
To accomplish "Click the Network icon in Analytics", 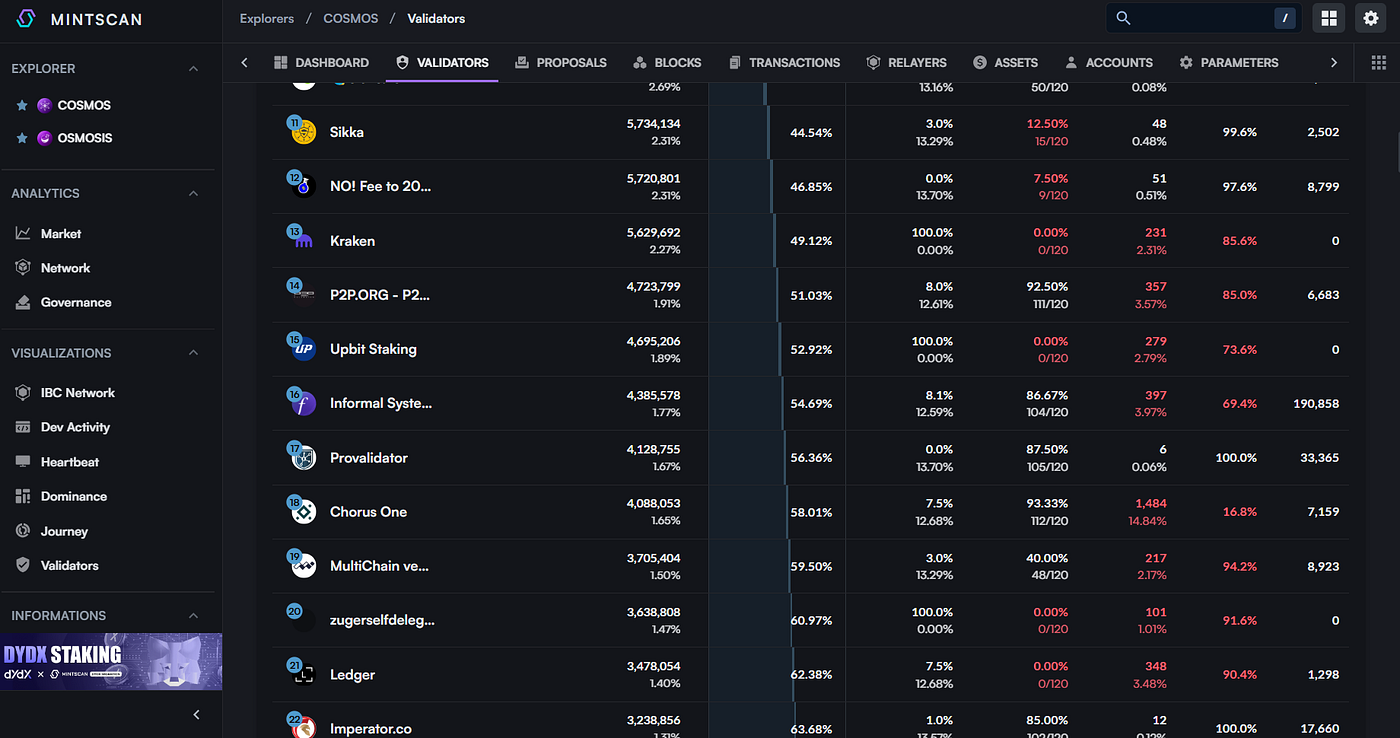I will [x=22, y=268].
